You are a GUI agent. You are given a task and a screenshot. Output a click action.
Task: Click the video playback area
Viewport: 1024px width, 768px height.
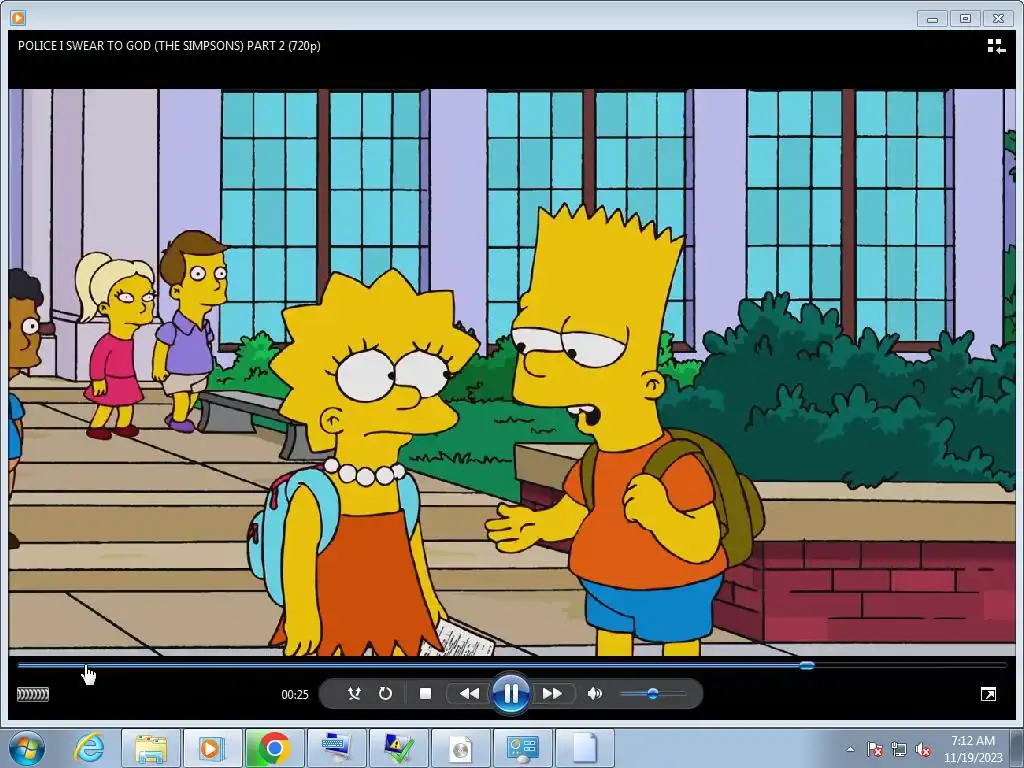[512, 372]
